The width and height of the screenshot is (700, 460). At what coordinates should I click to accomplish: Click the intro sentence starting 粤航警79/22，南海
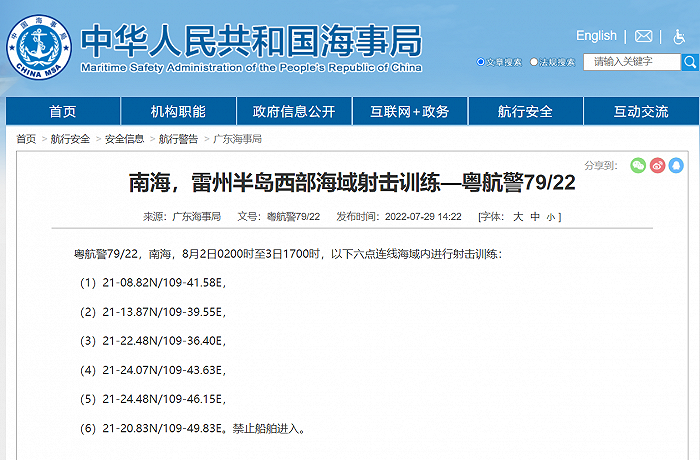[x=288, y=254]
